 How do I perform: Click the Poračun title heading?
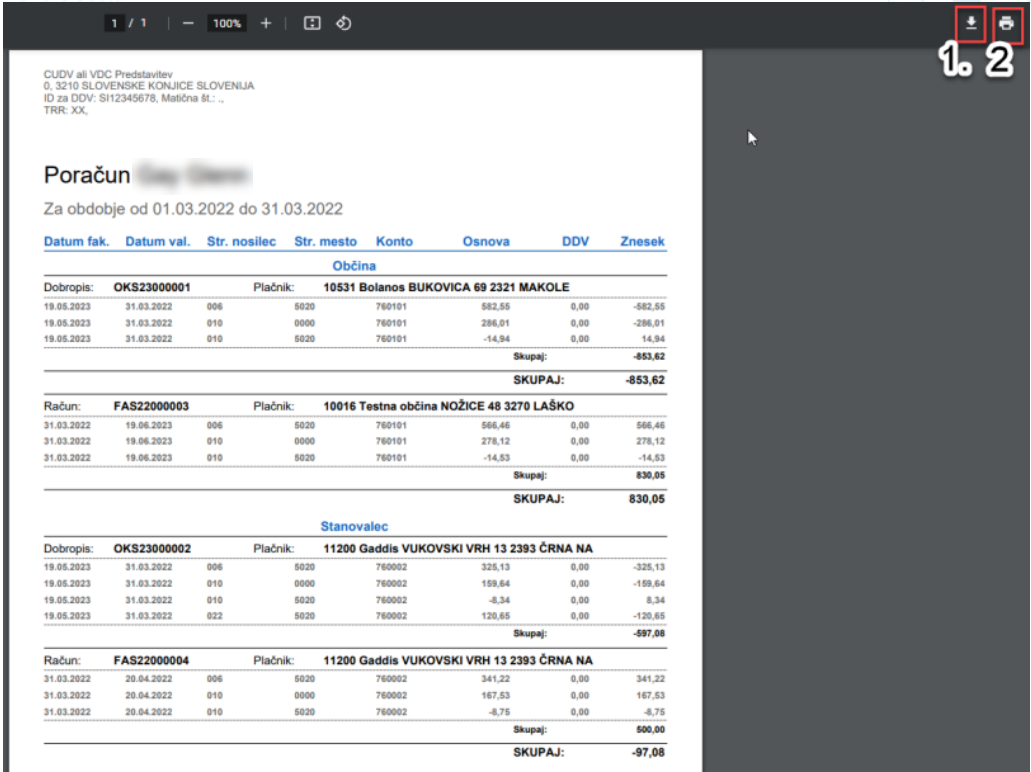click(x=87, y=175)
